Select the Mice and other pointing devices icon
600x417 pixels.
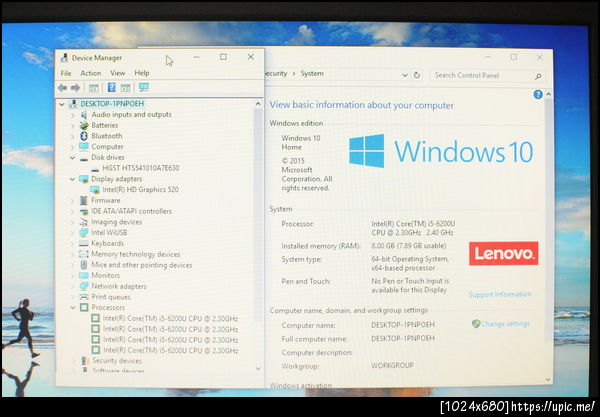pyautogui.click(x=84, y=265)
